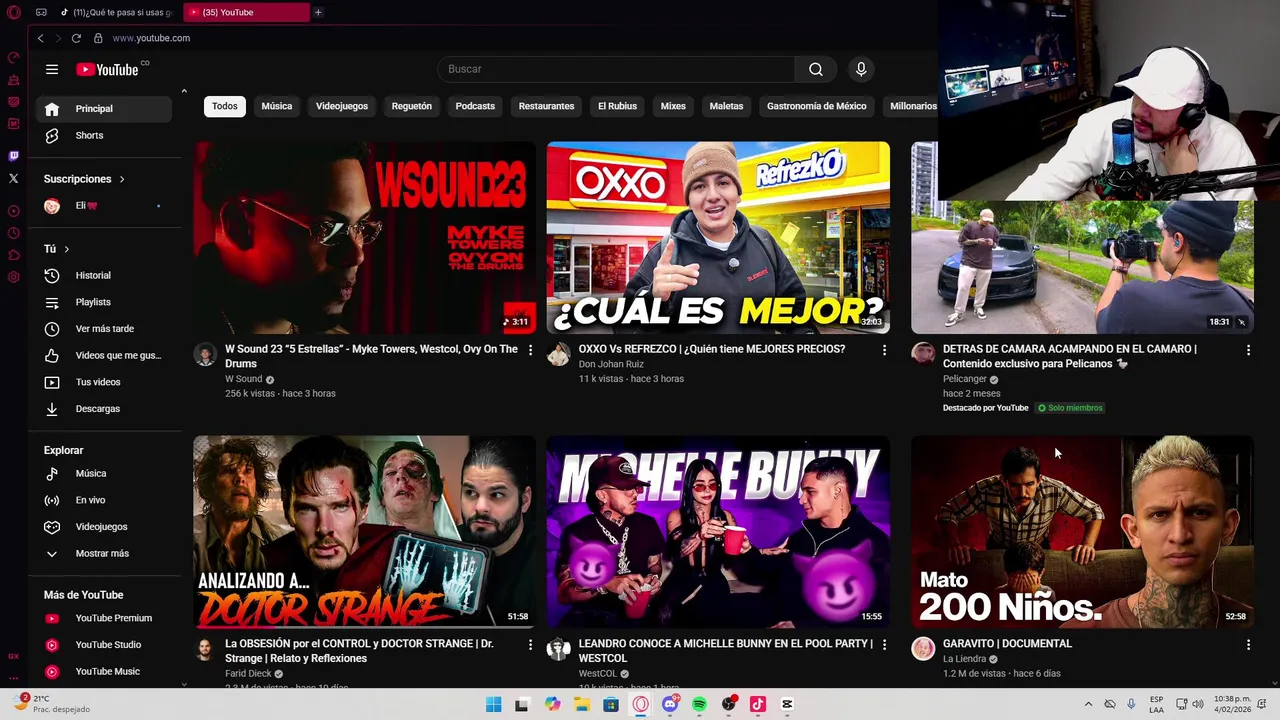The height and width of the screenshot is (720, 1280).
Task: Open player icon in the Opera sidebar
Action: 13,211
